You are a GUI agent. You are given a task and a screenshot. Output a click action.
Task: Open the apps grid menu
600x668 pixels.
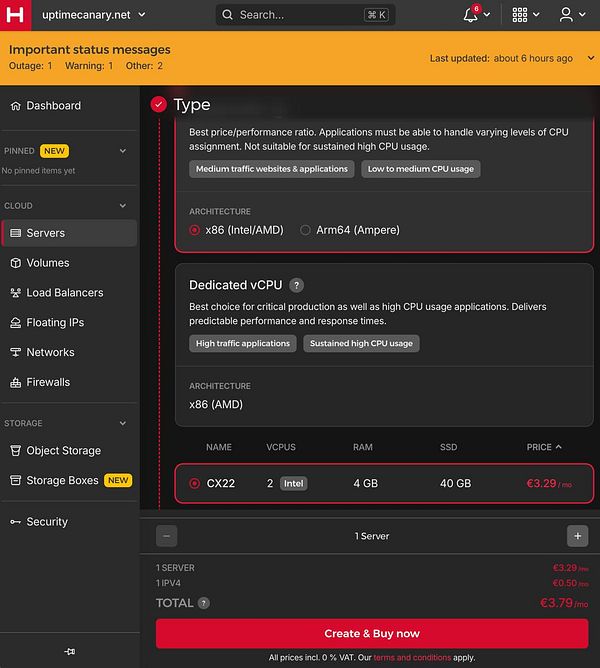[x=519, y=15]
